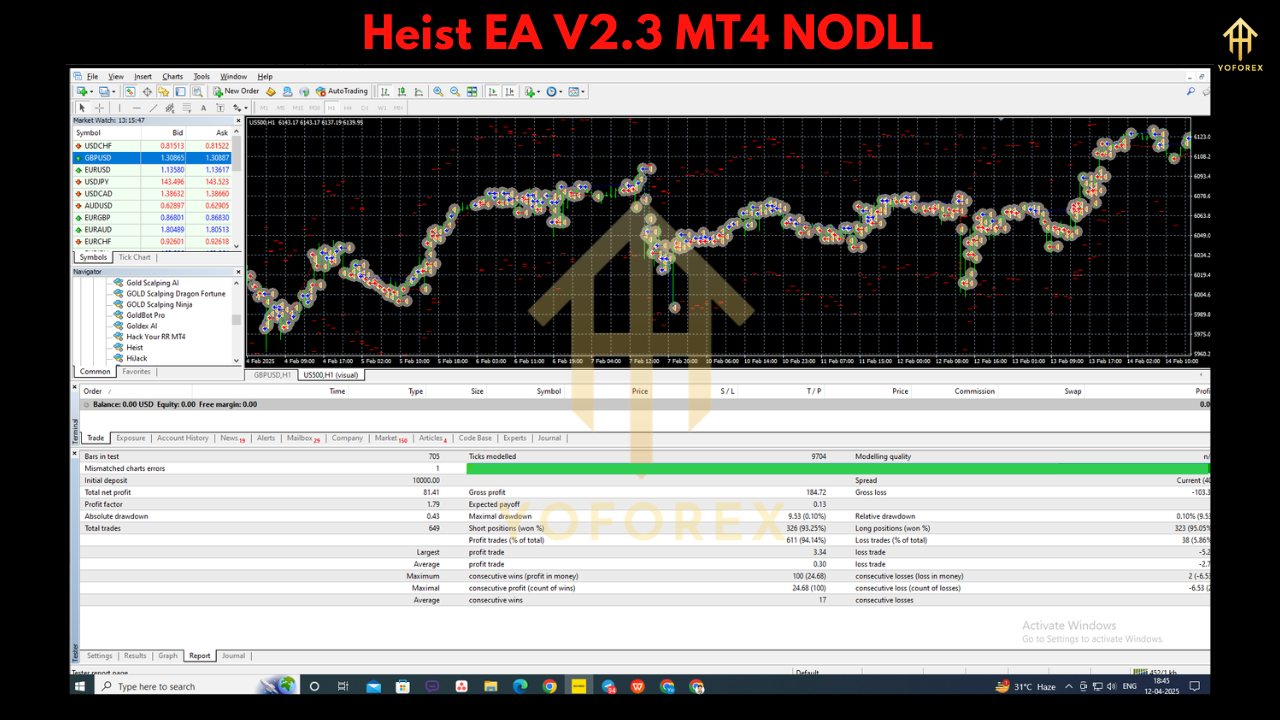
Task: Open Google Chrome from the taskbar
Action: click(x=551, y=687)
